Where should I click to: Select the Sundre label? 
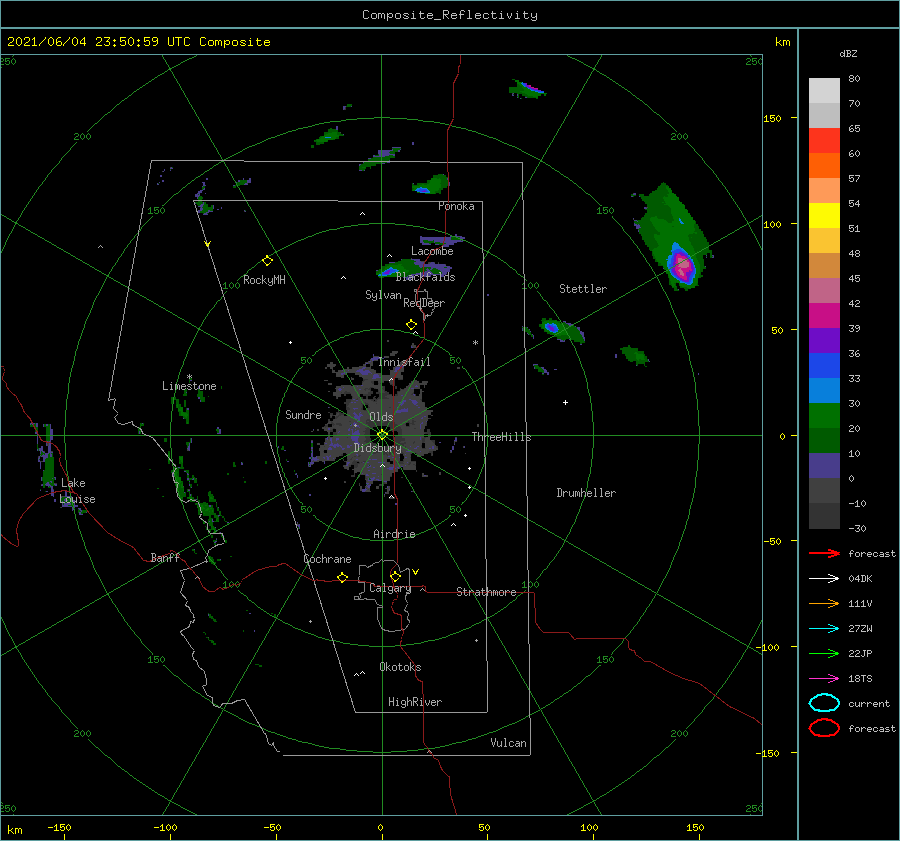[x=303, y=414]
